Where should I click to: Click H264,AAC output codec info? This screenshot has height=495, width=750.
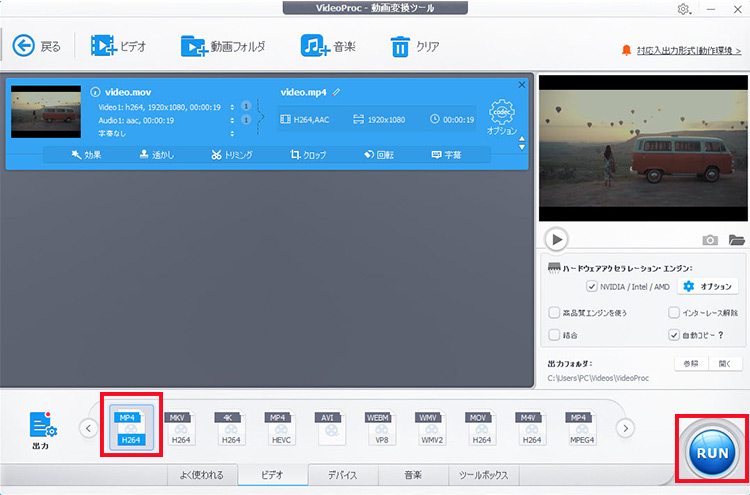[x=305, y=120]
